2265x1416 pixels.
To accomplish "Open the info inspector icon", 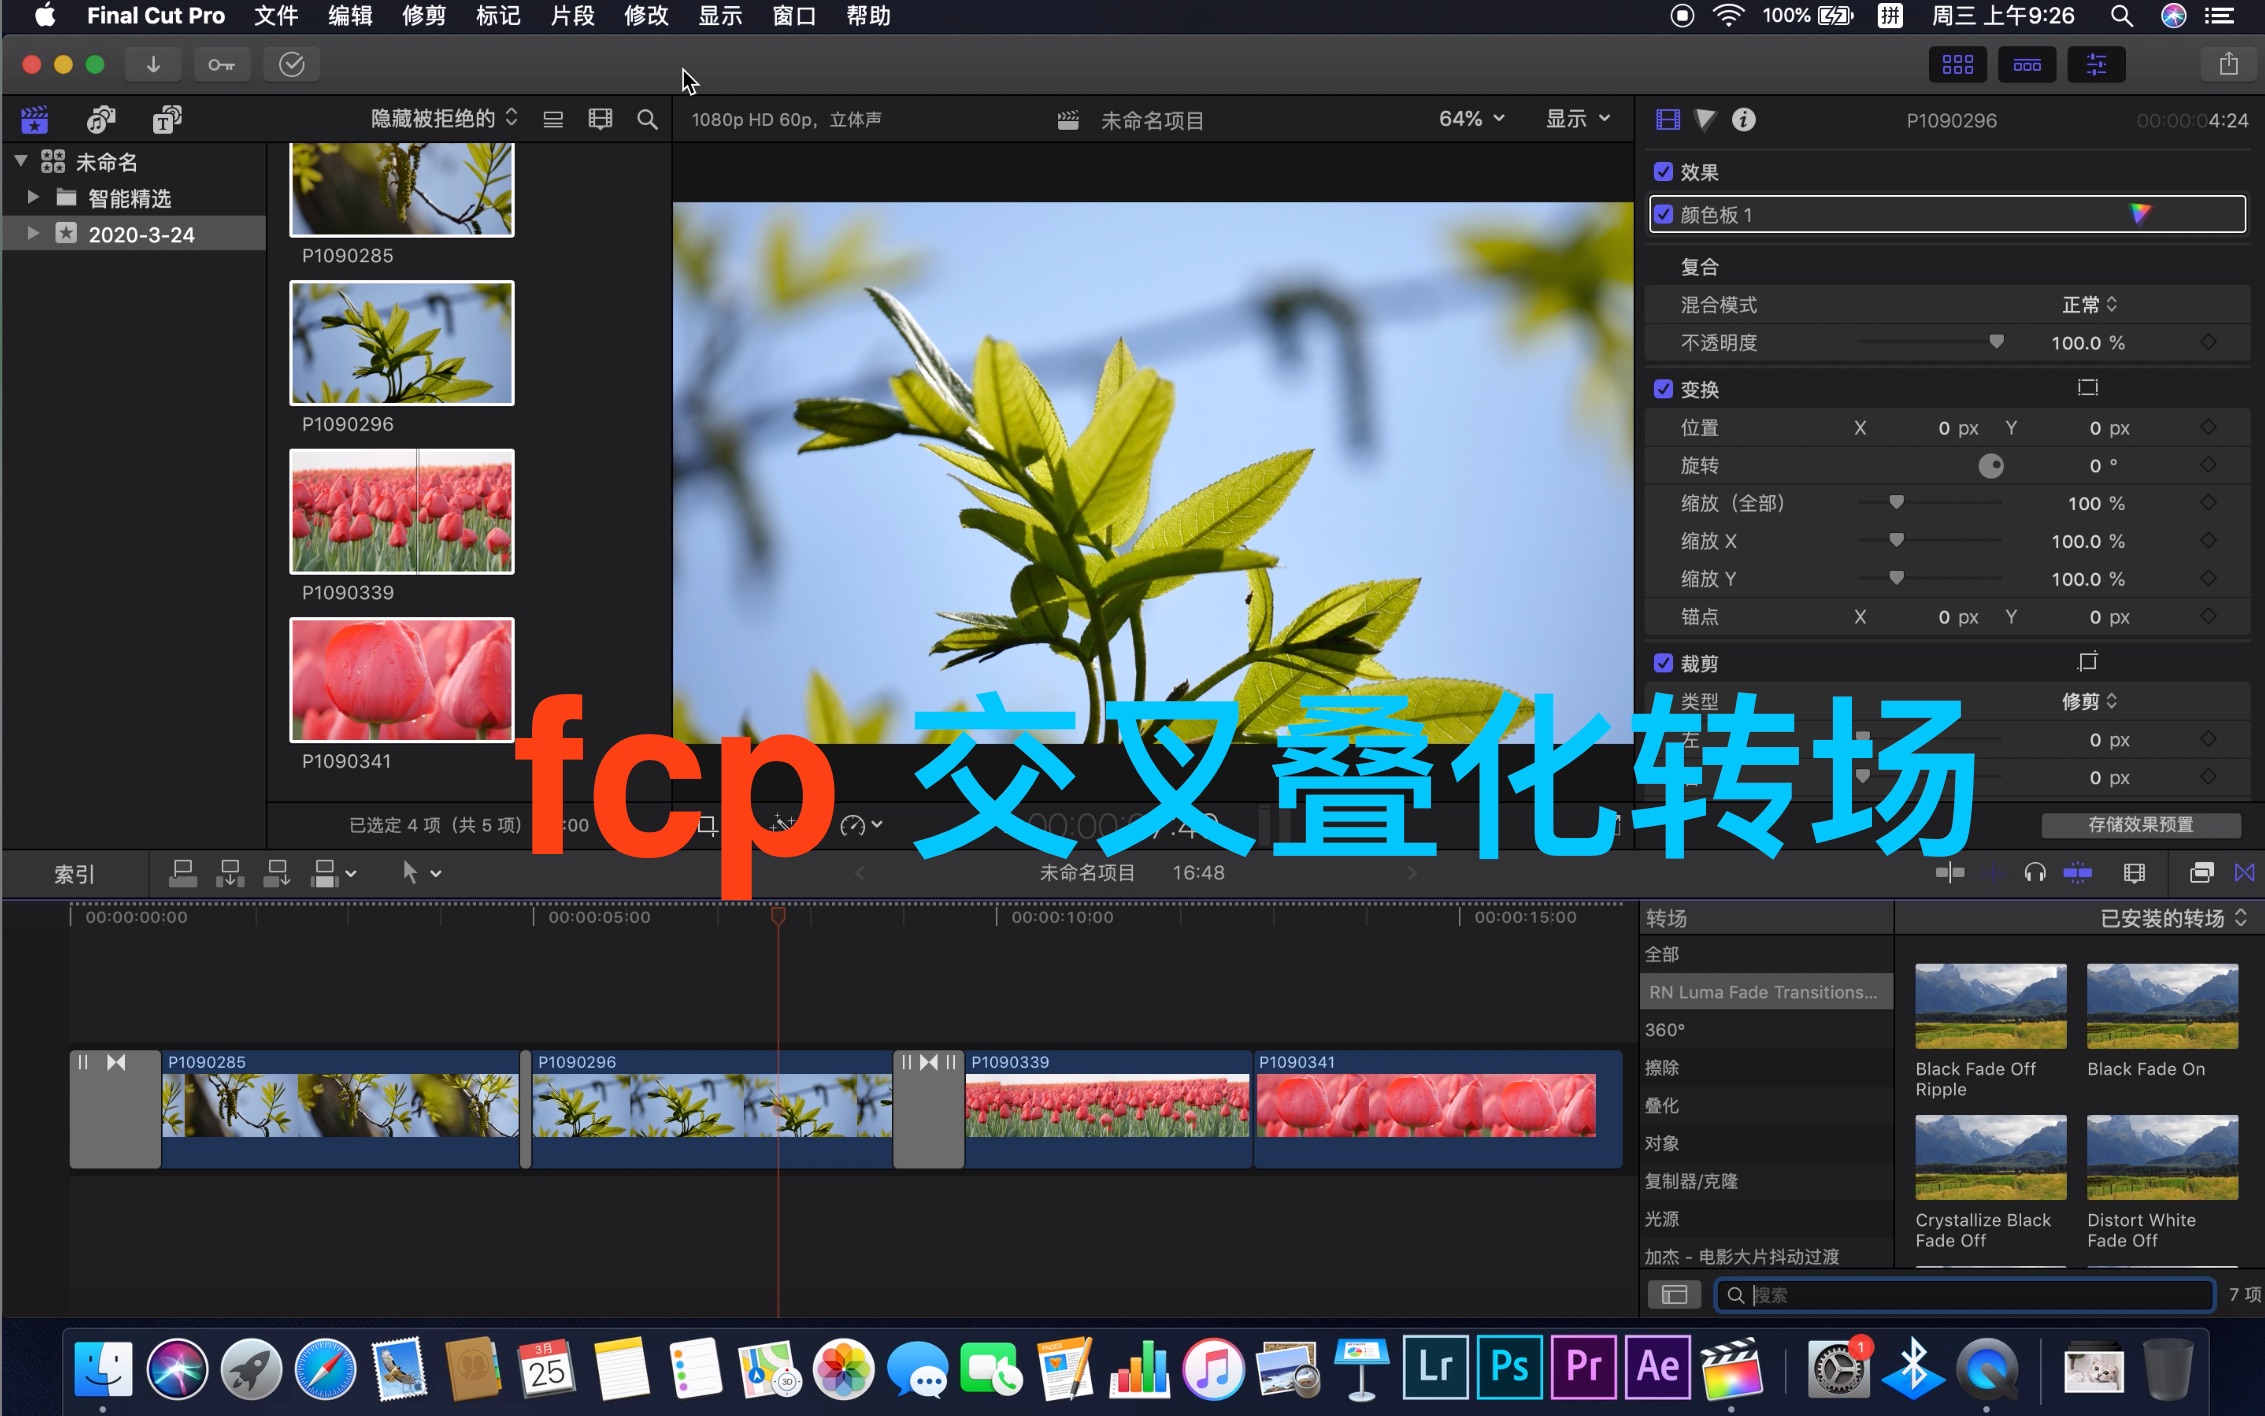I will [x=1744, y=120].
